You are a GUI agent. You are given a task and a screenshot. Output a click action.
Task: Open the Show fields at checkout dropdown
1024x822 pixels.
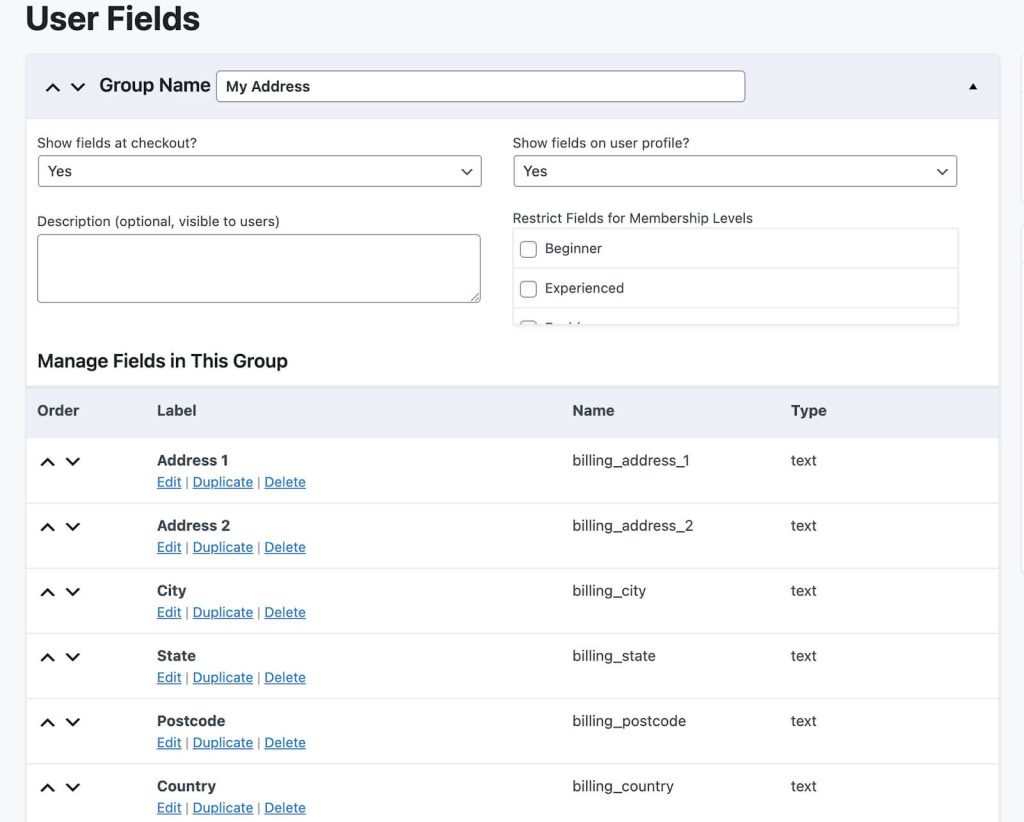click(x=259, y=171)
